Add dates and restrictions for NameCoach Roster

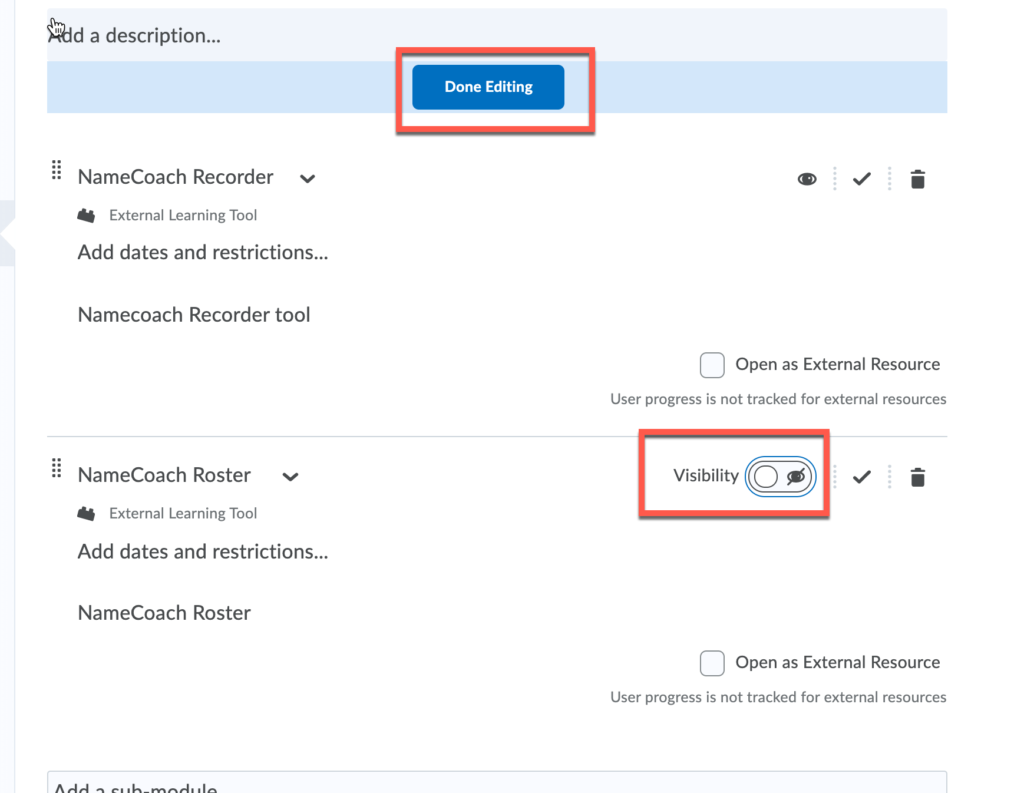point(202,551)
